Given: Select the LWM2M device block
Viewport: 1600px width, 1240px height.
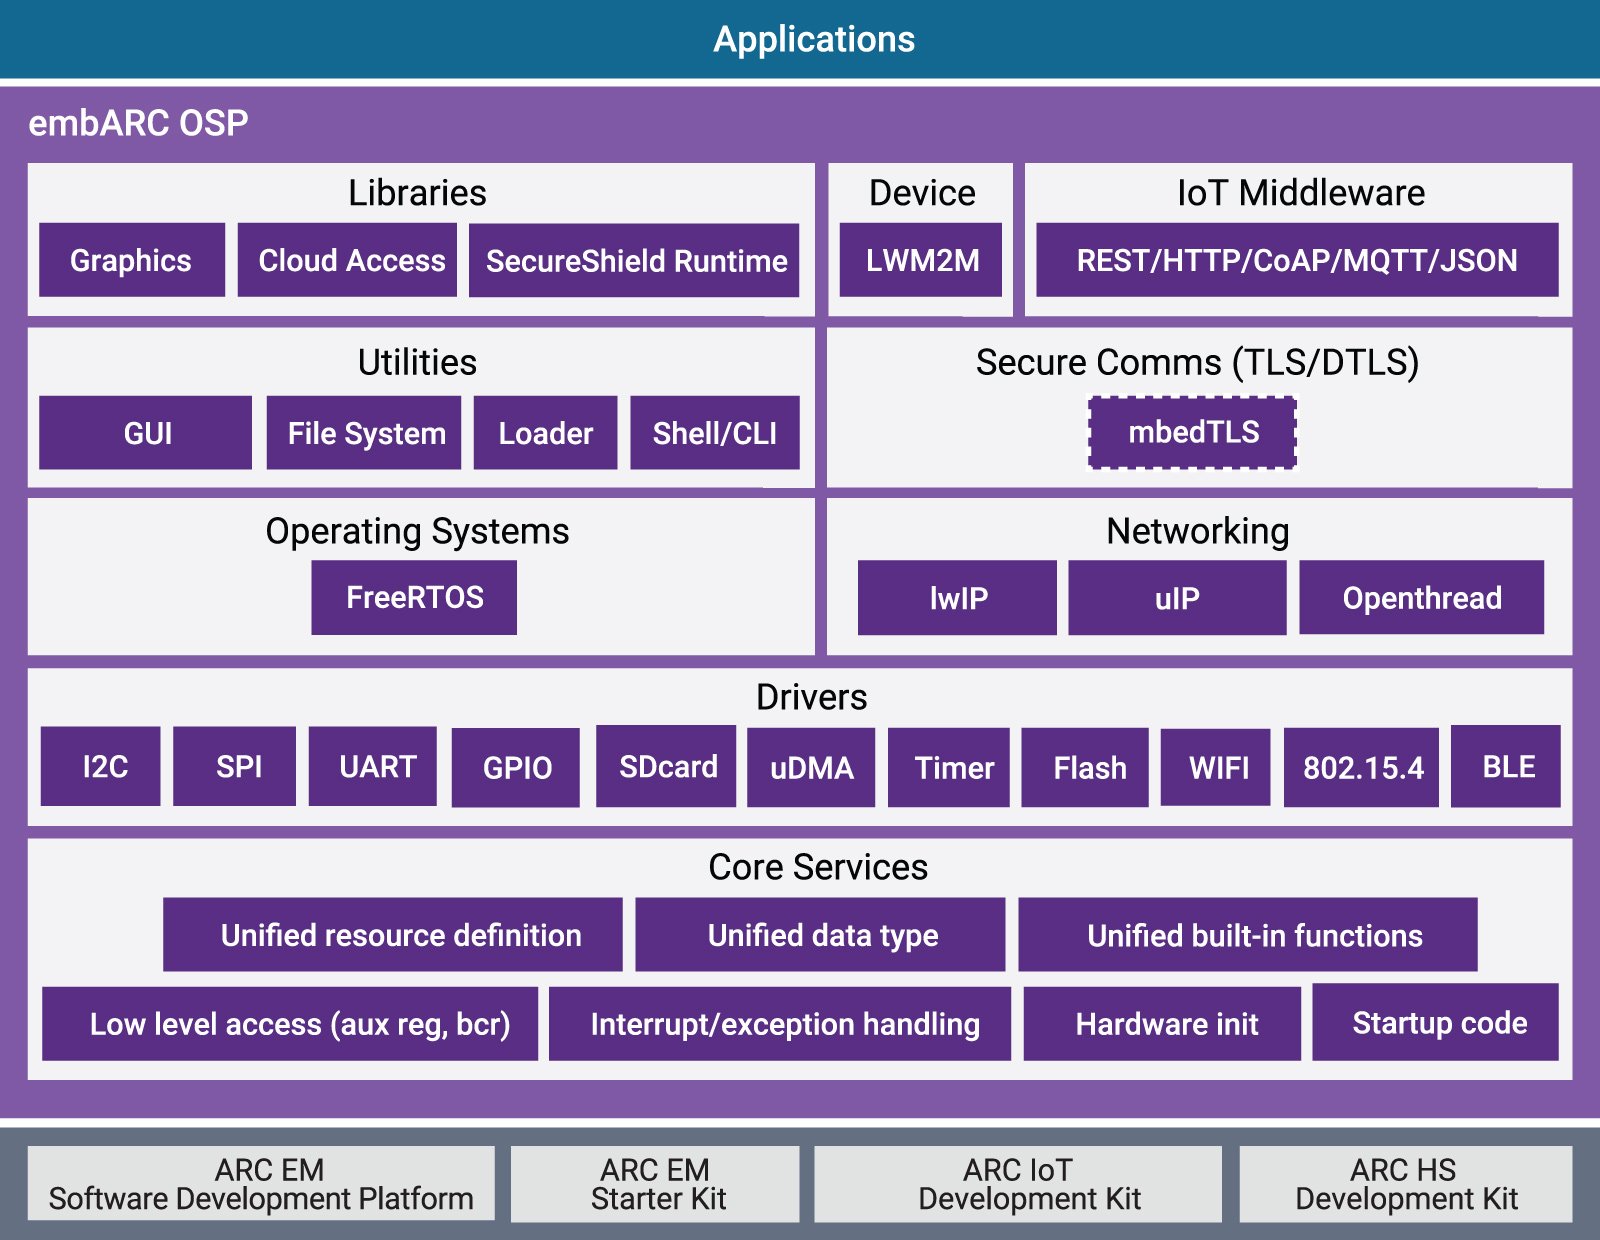Looking at the screenshot, I should pyautogui.click(x=920, y=261).
